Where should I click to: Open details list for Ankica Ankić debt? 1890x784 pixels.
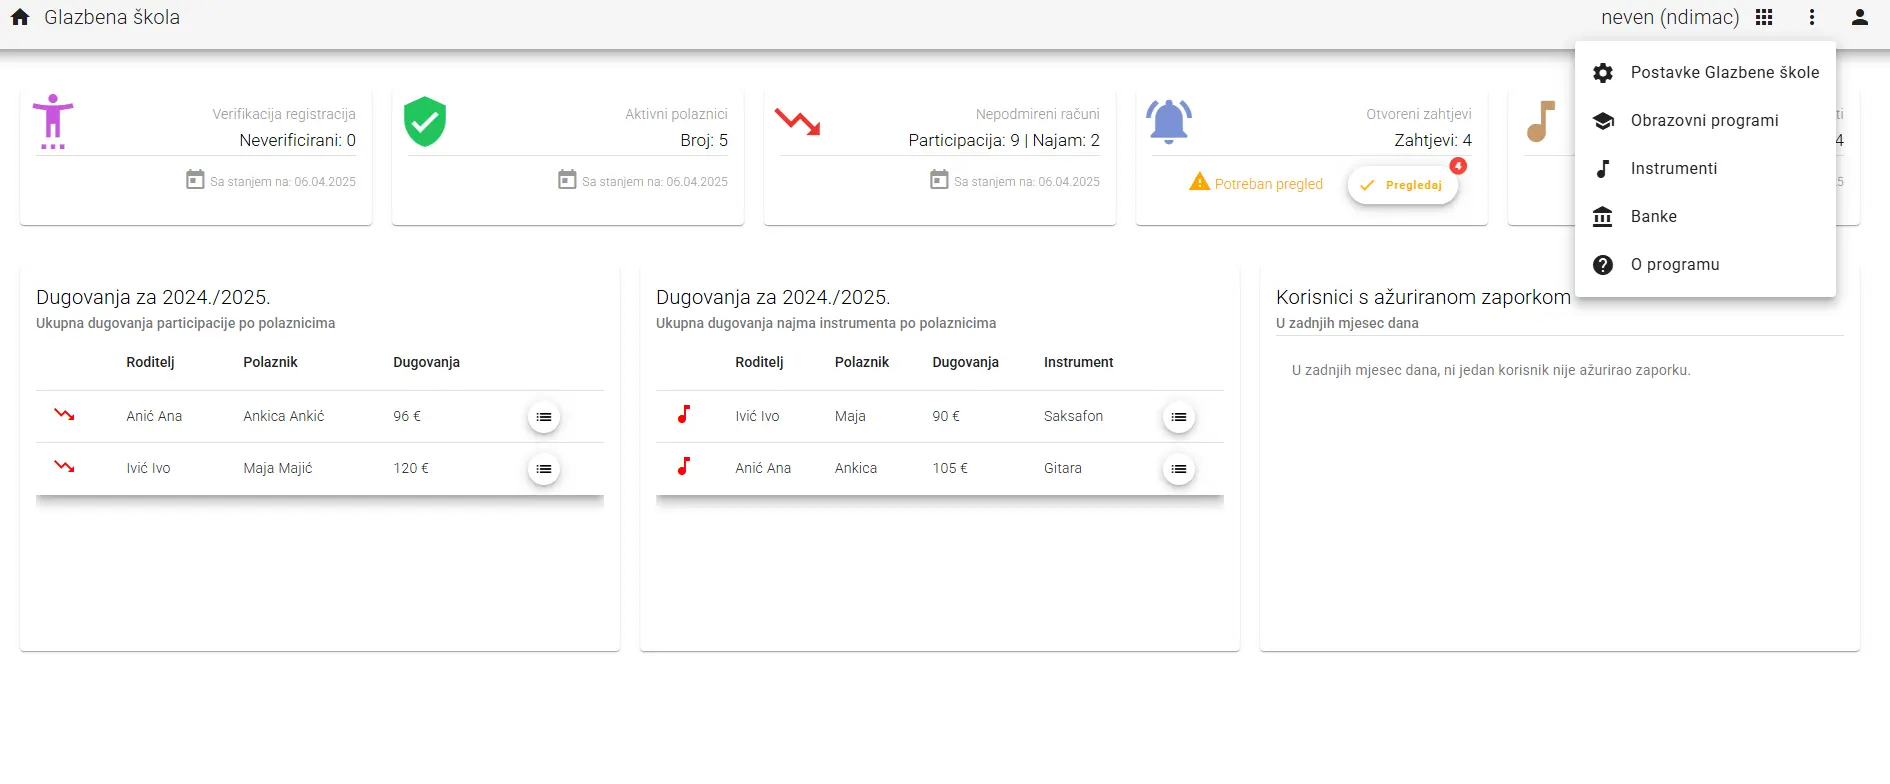tap(543, 417)
